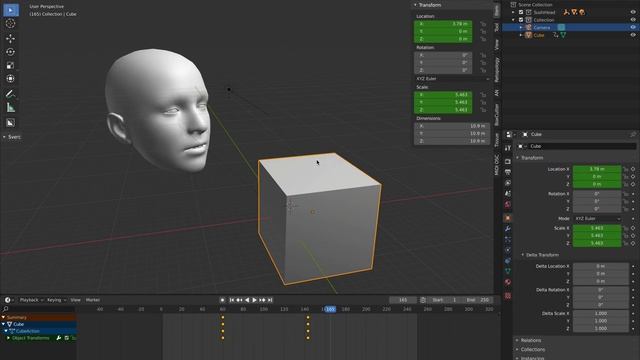Screen dimensions: 640x360
Task: Select the Select Box tool
Action: coord(11,10)
